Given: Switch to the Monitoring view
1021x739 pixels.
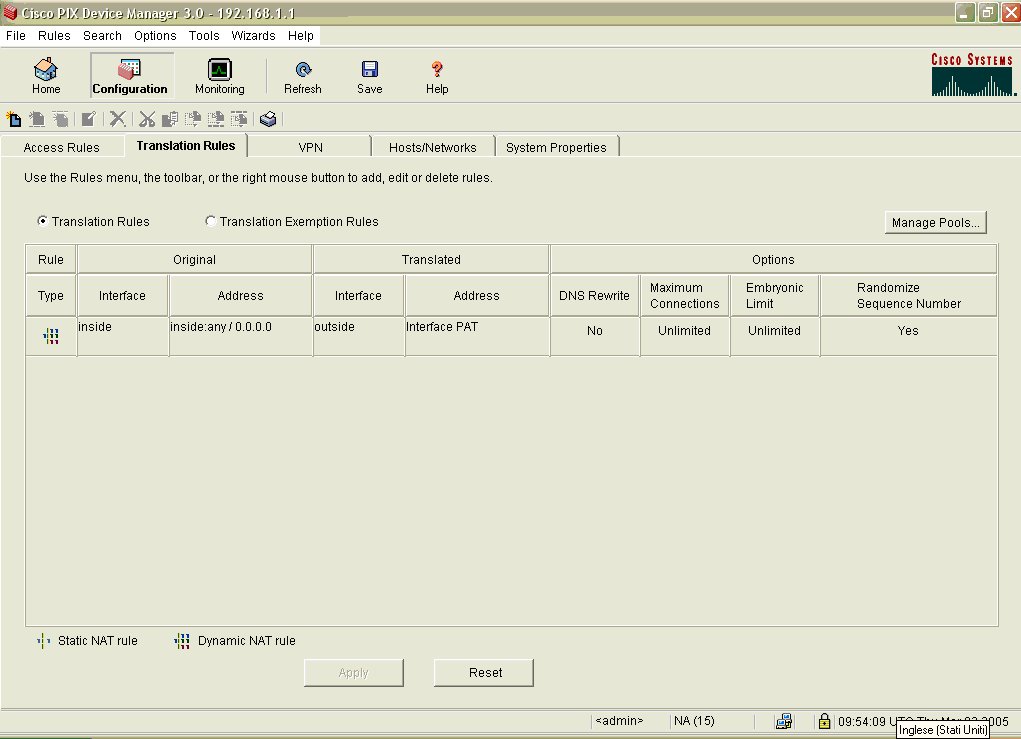Looking at the screenshot, I should click(219, 76).
